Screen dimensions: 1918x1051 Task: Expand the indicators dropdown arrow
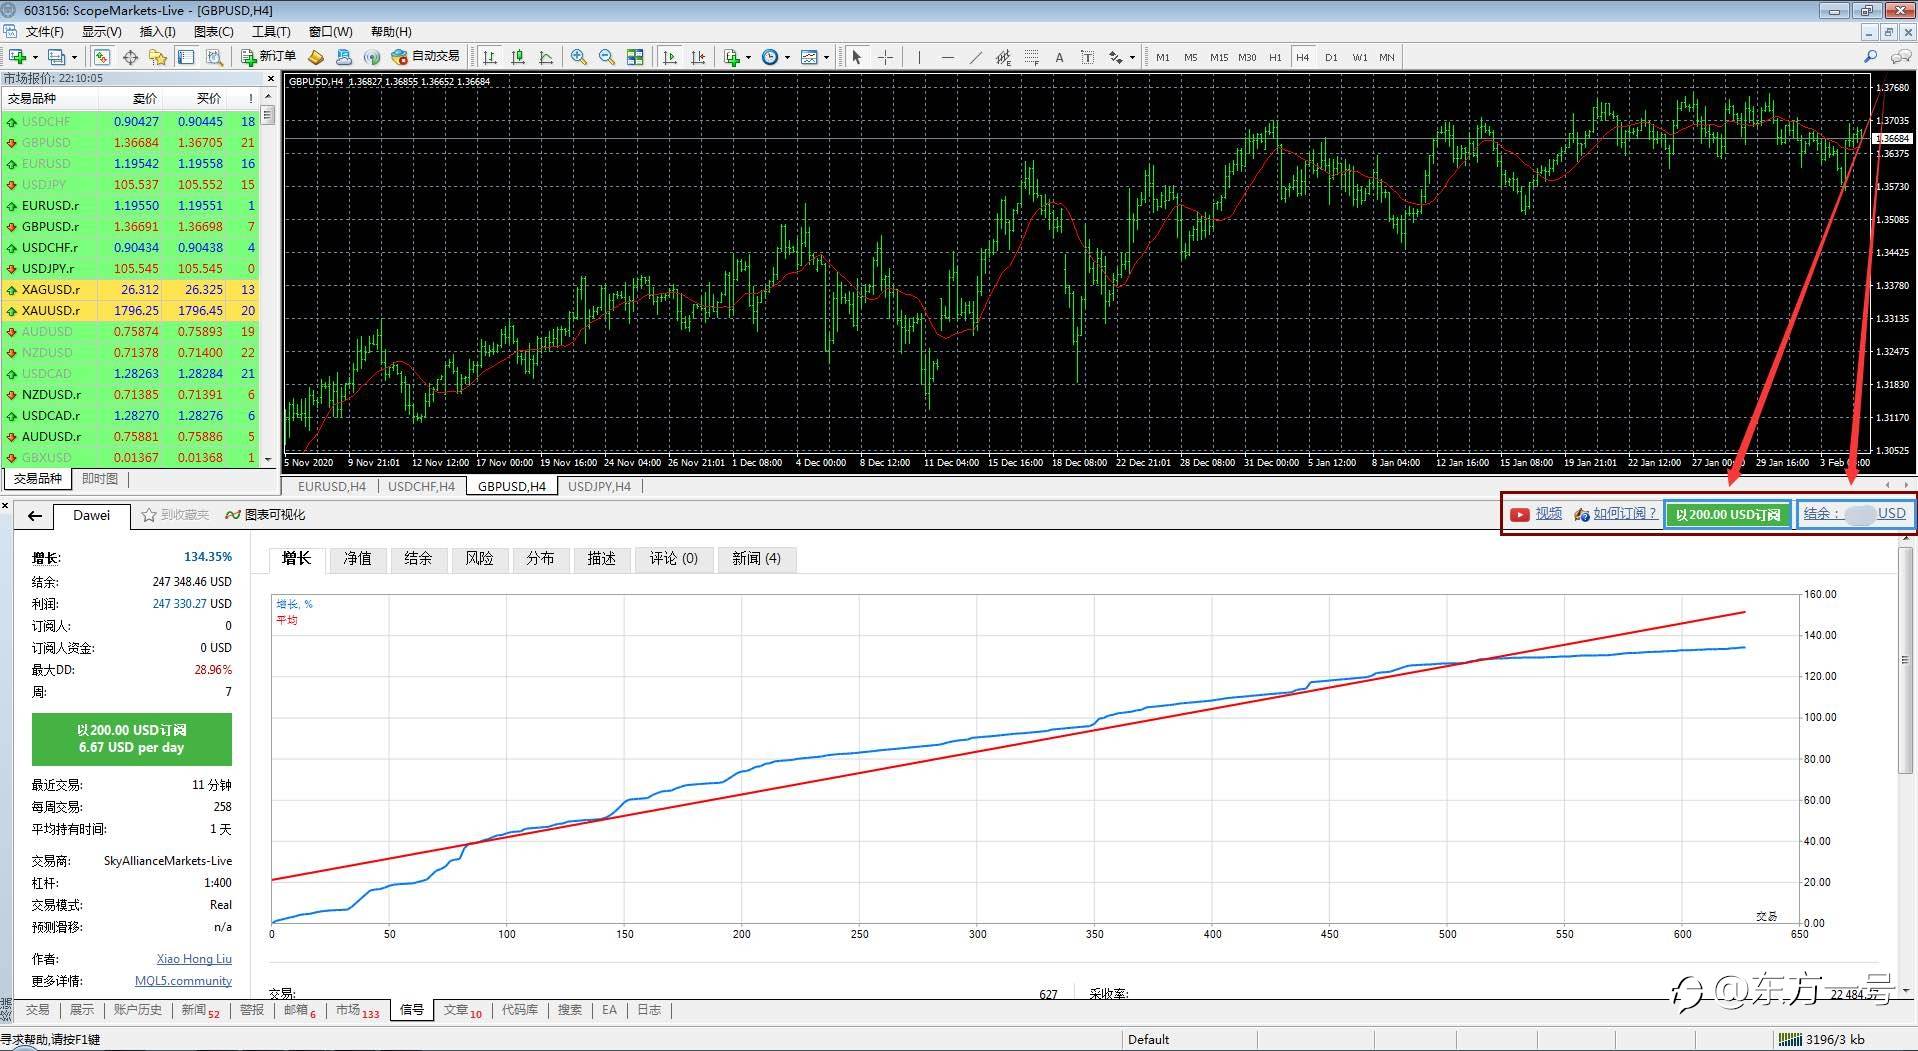[748, 57]
